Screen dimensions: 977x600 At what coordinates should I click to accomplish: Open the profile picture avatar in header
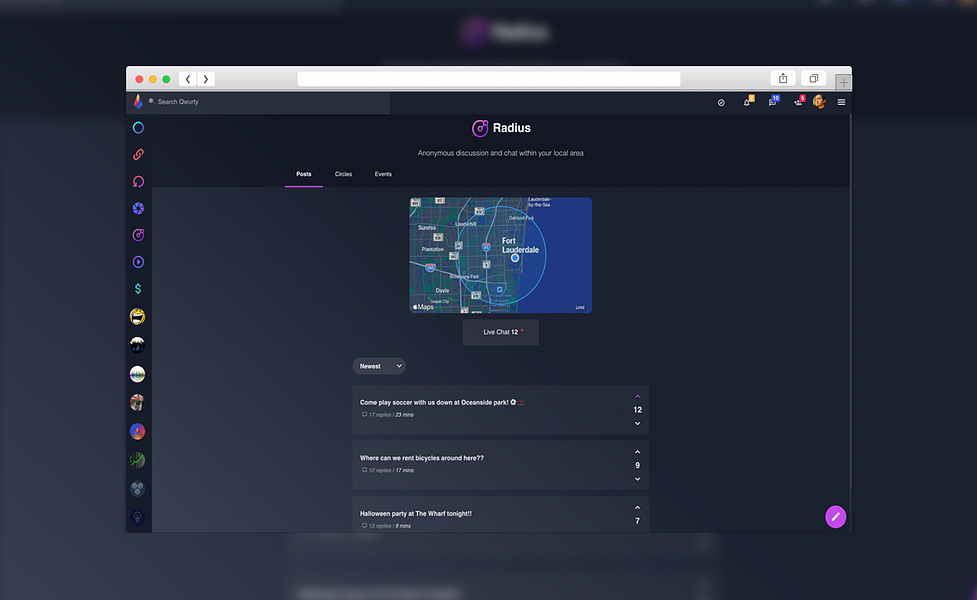(819, 102)
